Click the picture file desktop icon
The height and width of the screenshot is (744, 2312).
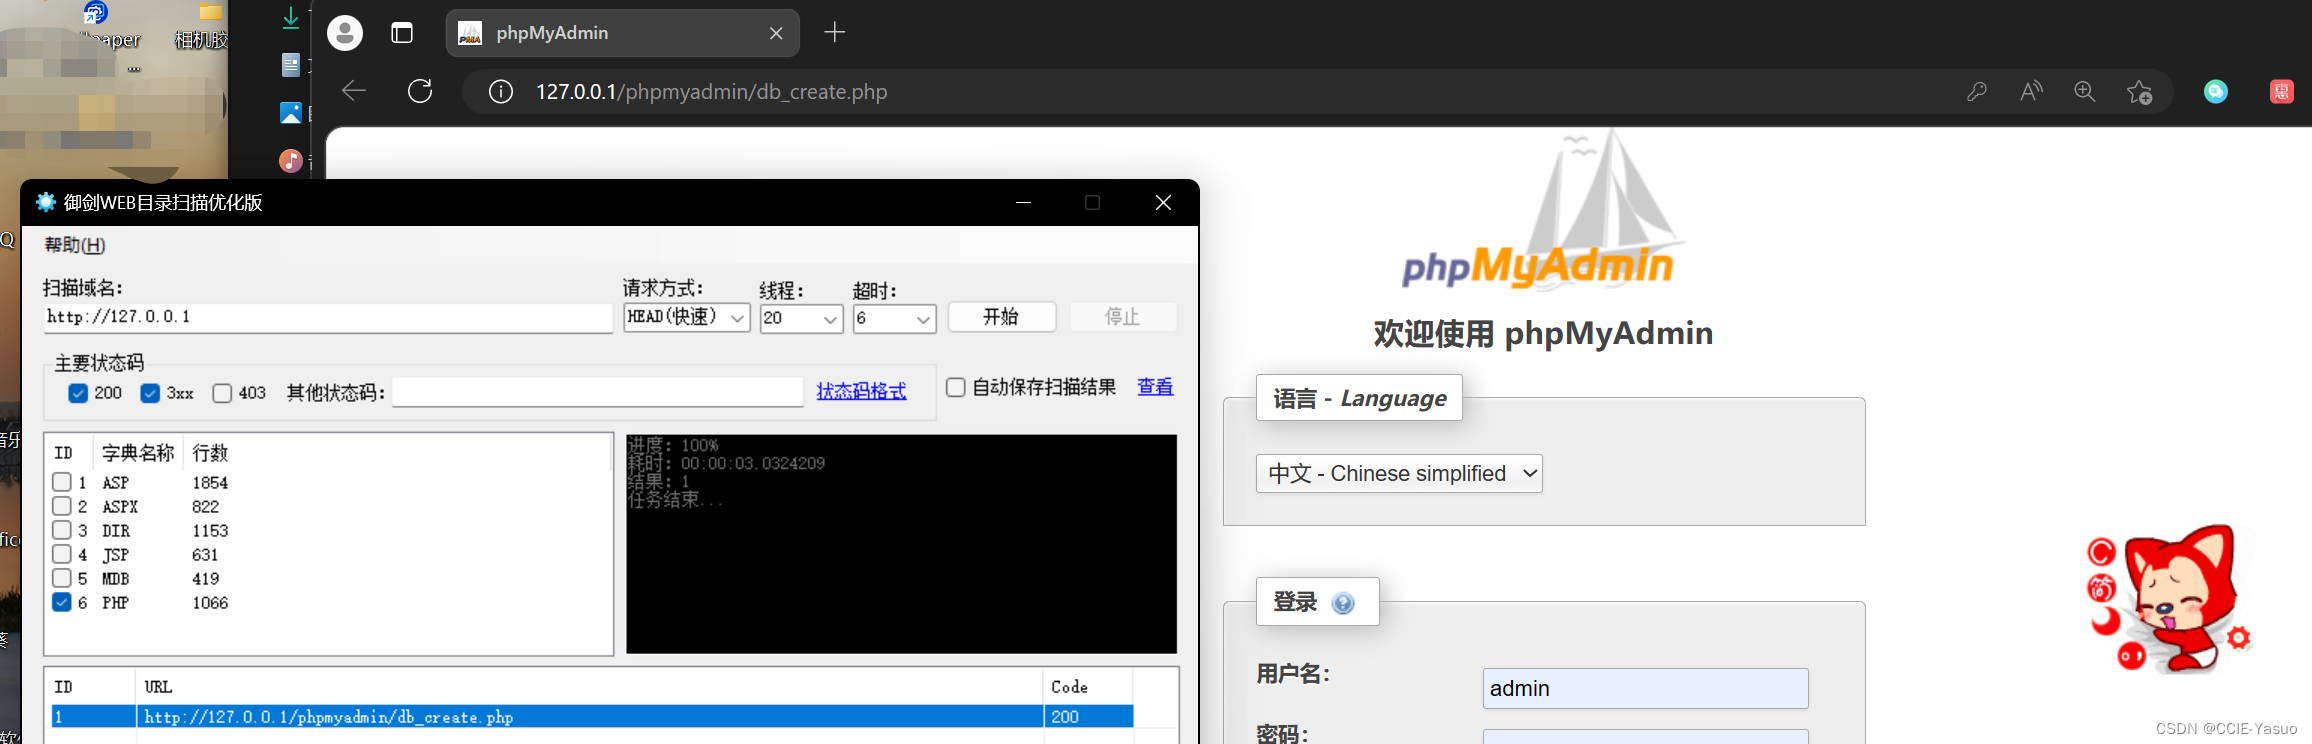(290, 113)
